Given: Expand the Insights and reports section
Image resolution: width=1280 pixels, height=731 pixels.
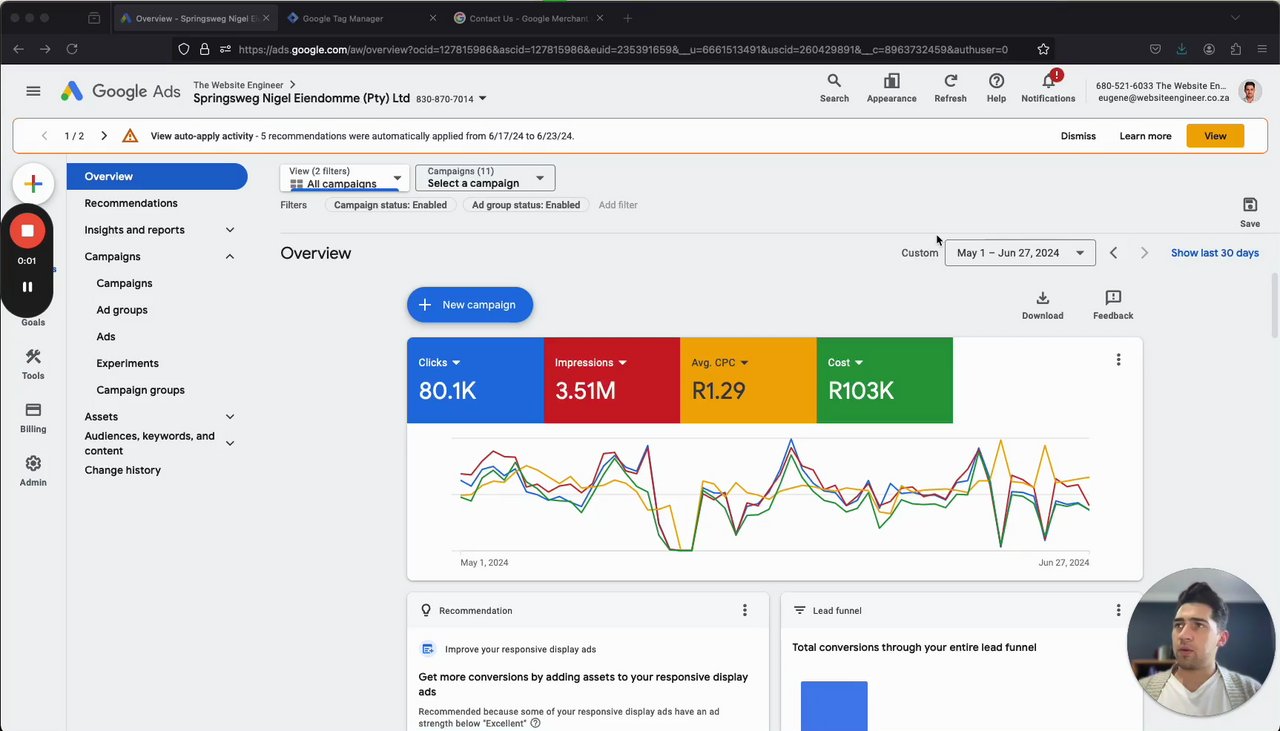Looking at the screenshot, I should (158, 230).
